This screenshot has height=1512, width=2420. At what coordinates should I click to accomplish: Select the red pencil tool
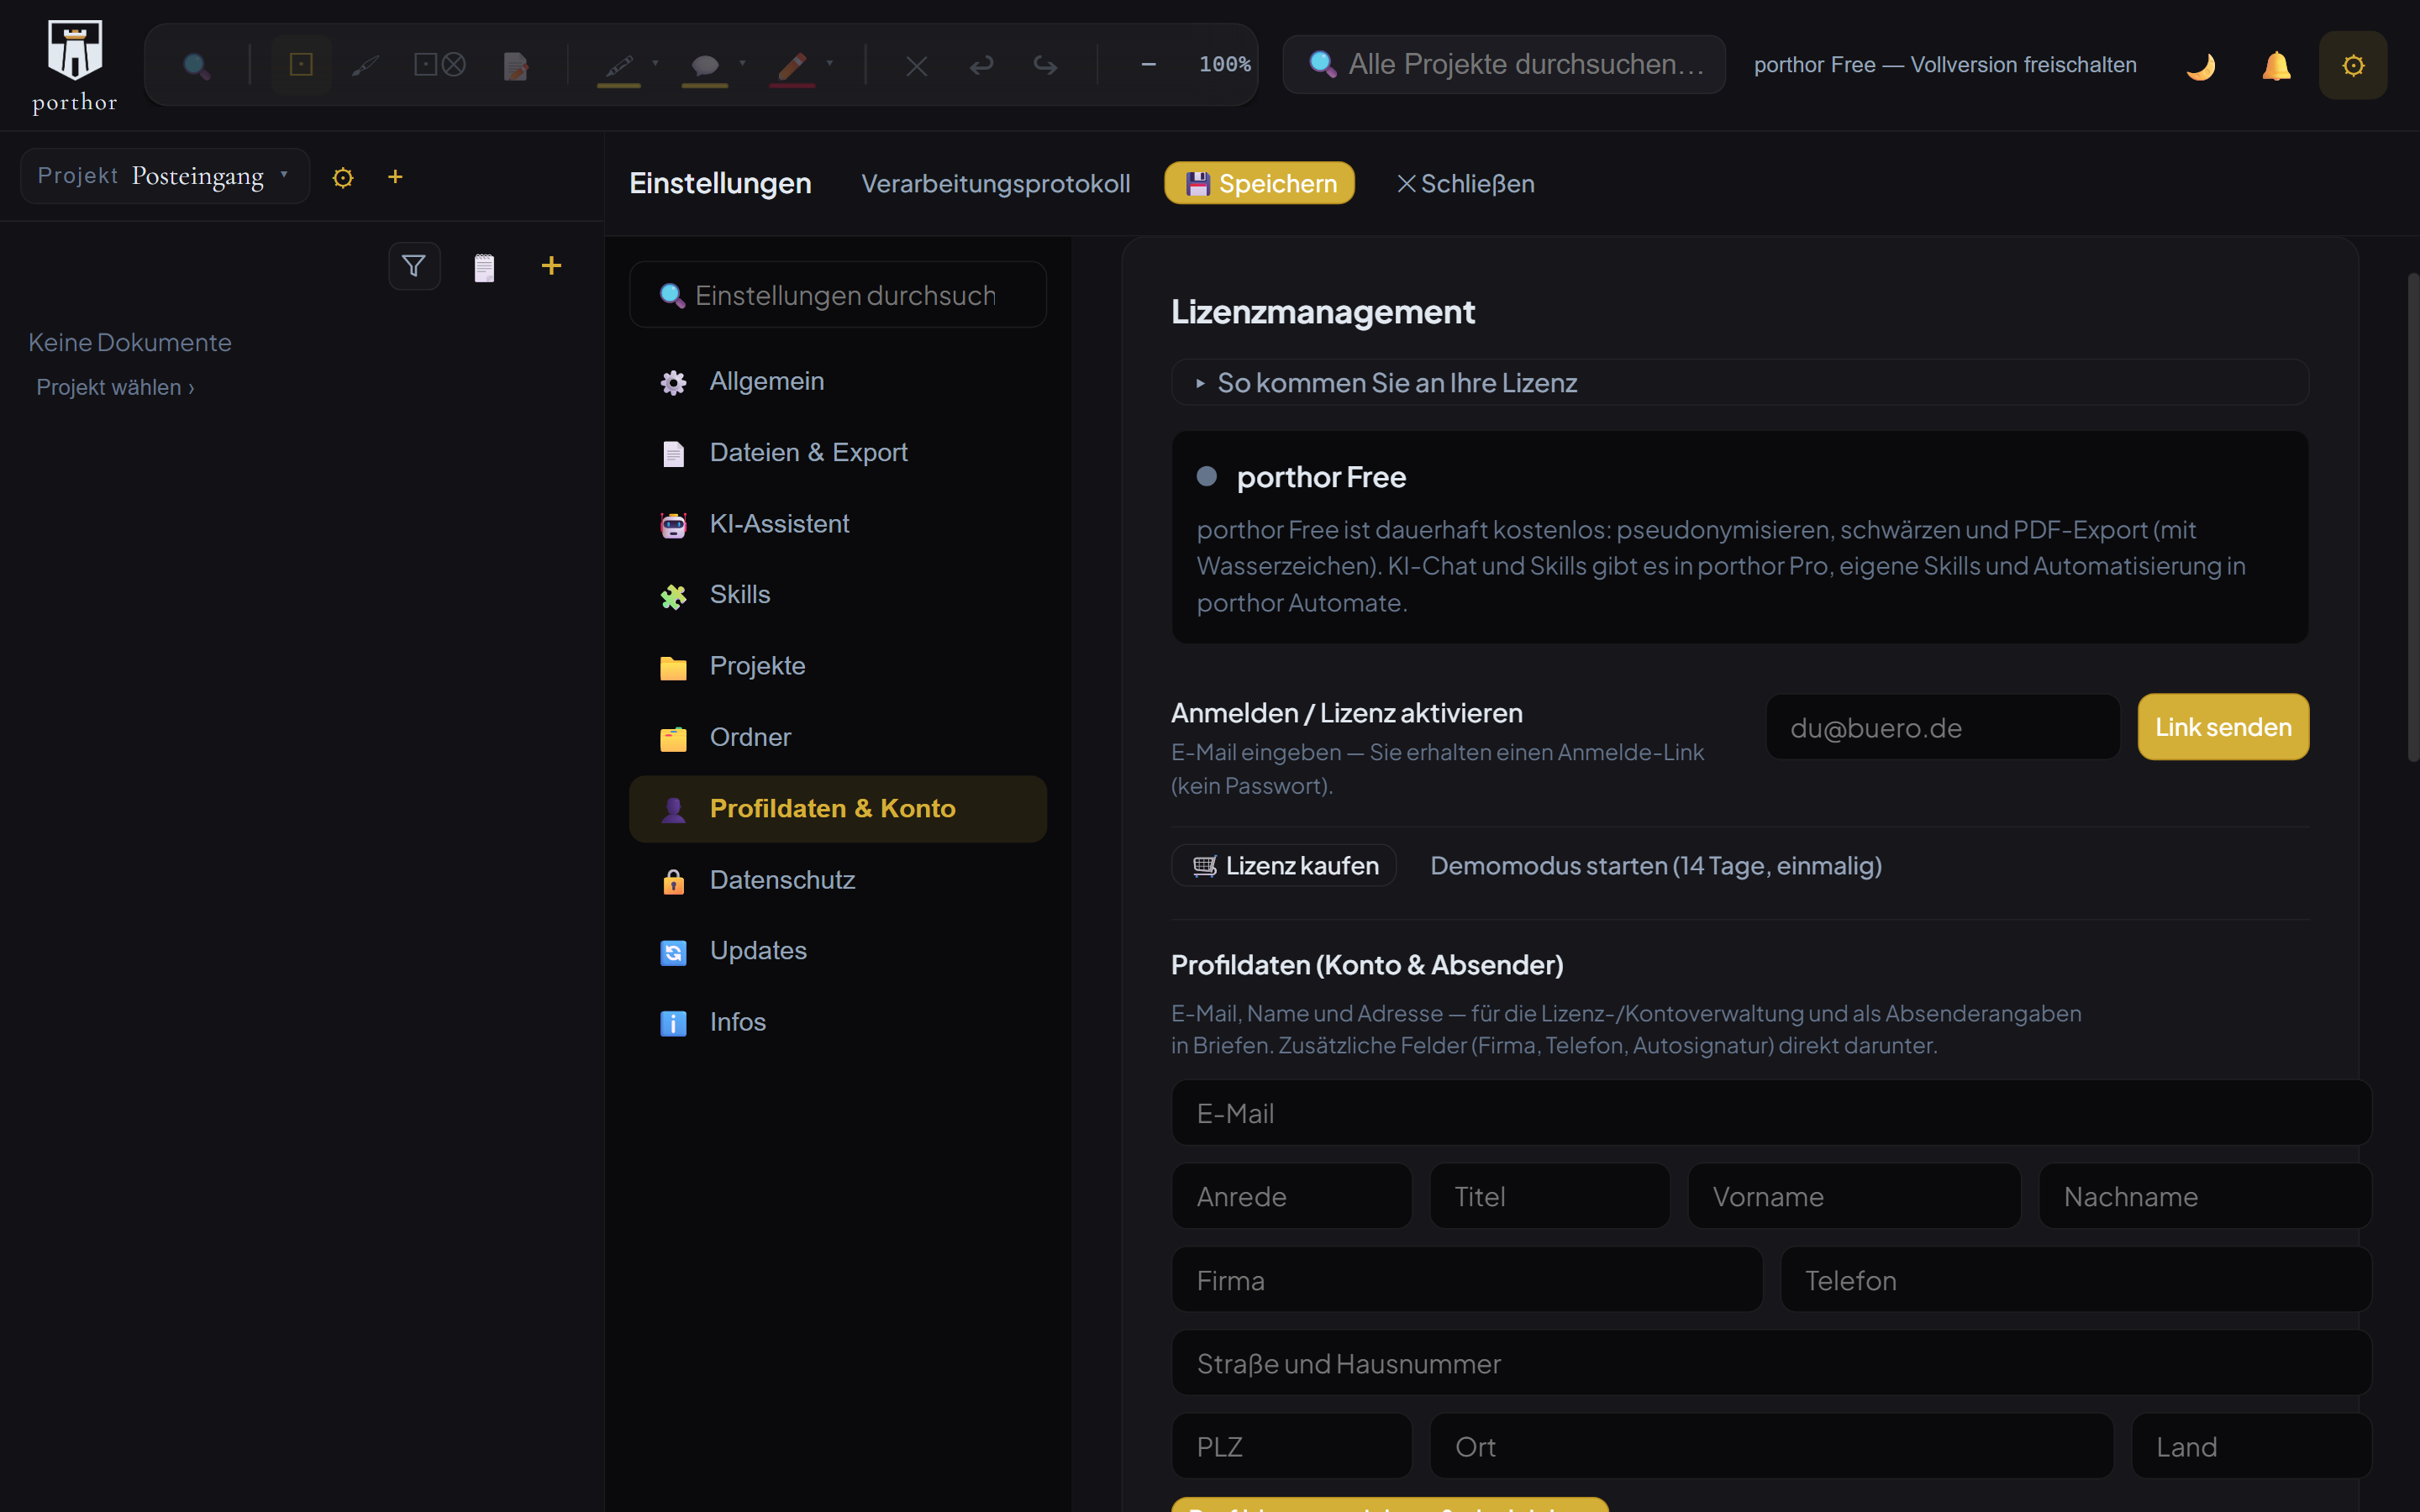[792, 66]
